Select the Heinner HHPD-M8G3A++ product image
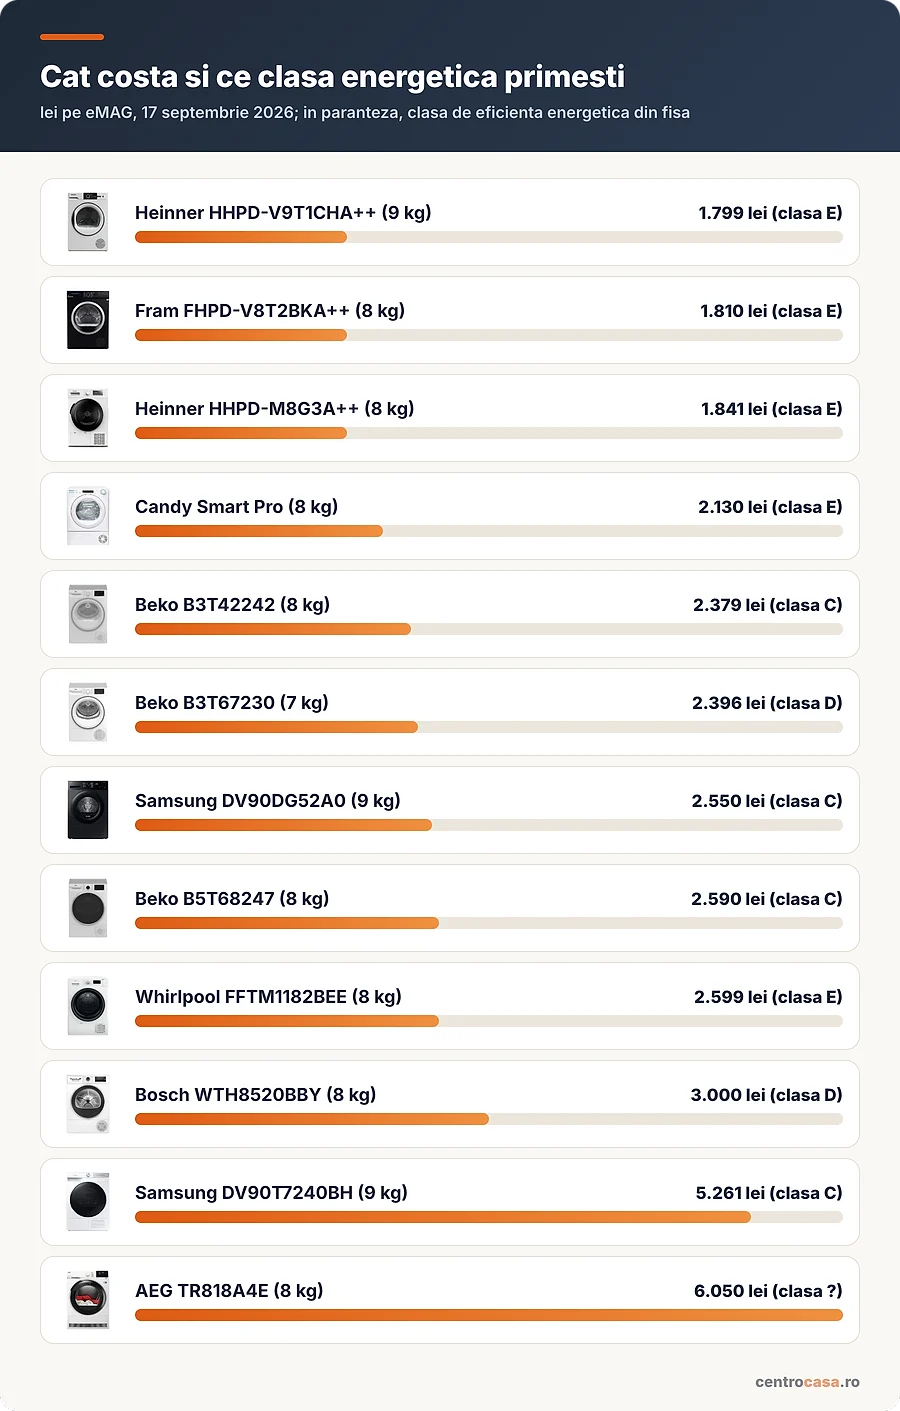This screenshot has width=900, height=1411. coord(88,418)
